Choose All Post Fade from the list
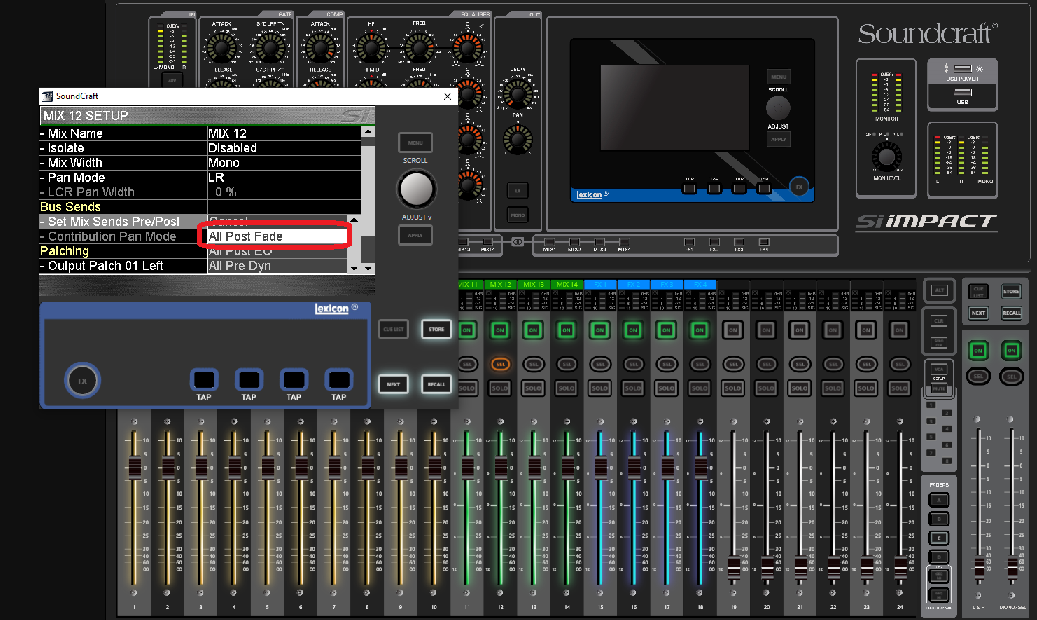This screenshot has height=620, width=1037. tap(277, 236)
